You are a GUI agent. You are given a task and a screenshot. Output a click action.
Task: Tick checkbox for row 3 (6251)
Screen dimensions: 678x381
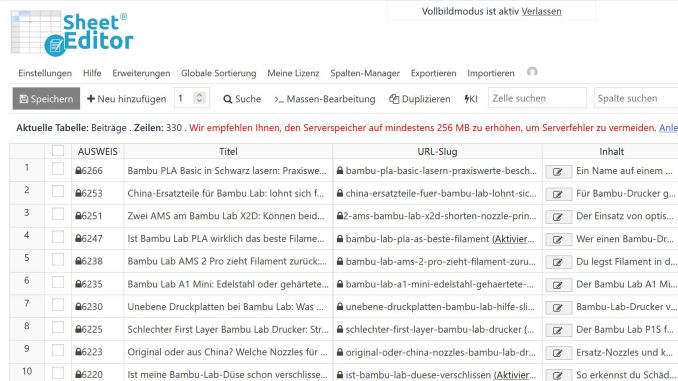pos(58,214)
